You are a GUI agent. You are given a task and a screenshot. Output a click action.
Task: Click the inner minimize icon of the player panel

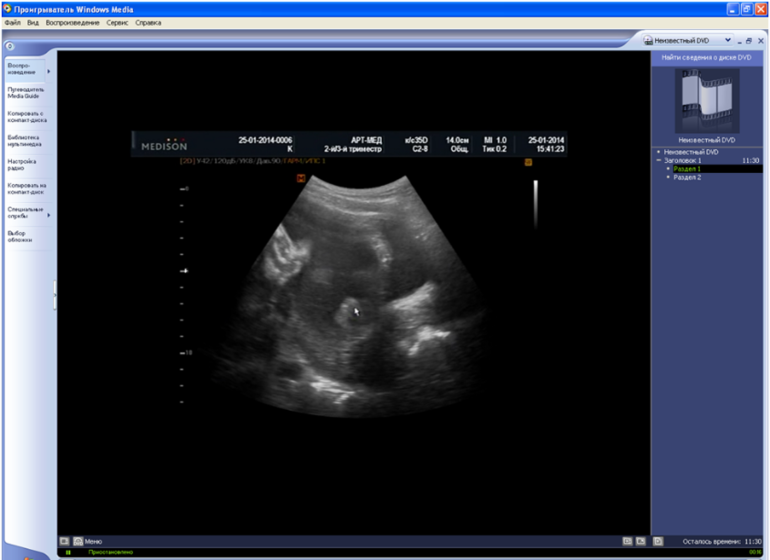[740, 41]
